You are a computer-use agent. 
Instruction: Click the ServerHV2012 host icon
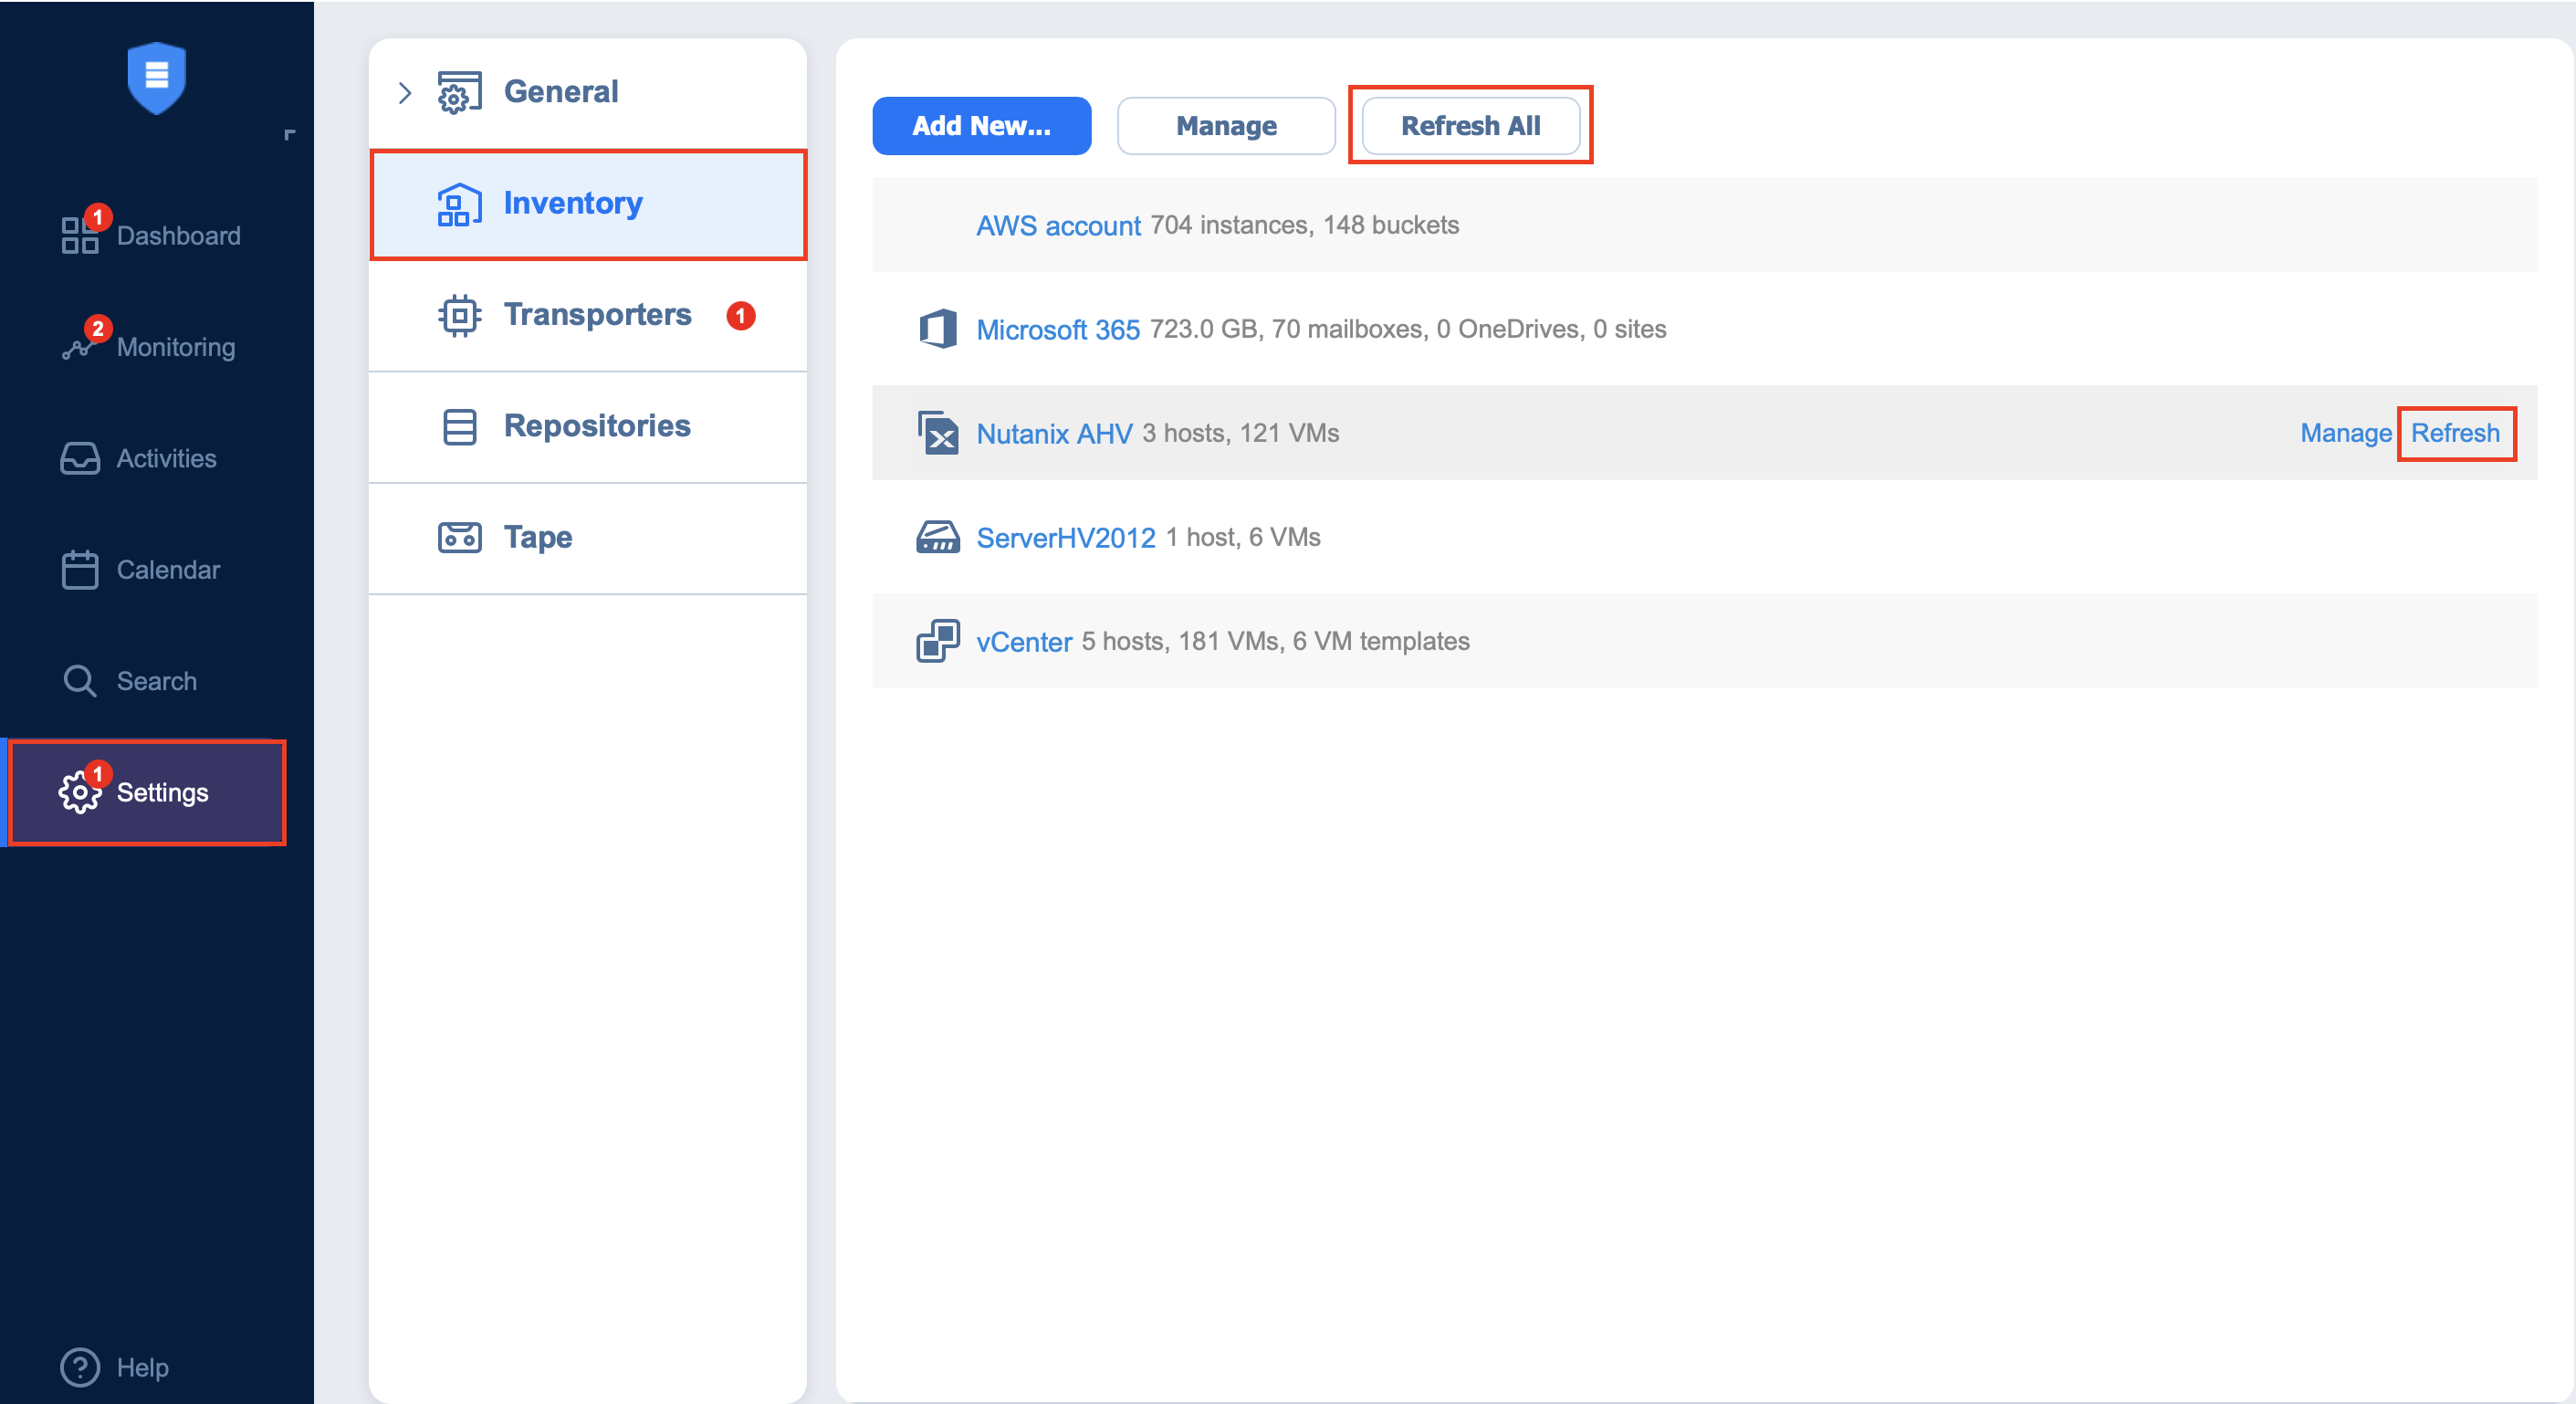click(x=938, y=537)
